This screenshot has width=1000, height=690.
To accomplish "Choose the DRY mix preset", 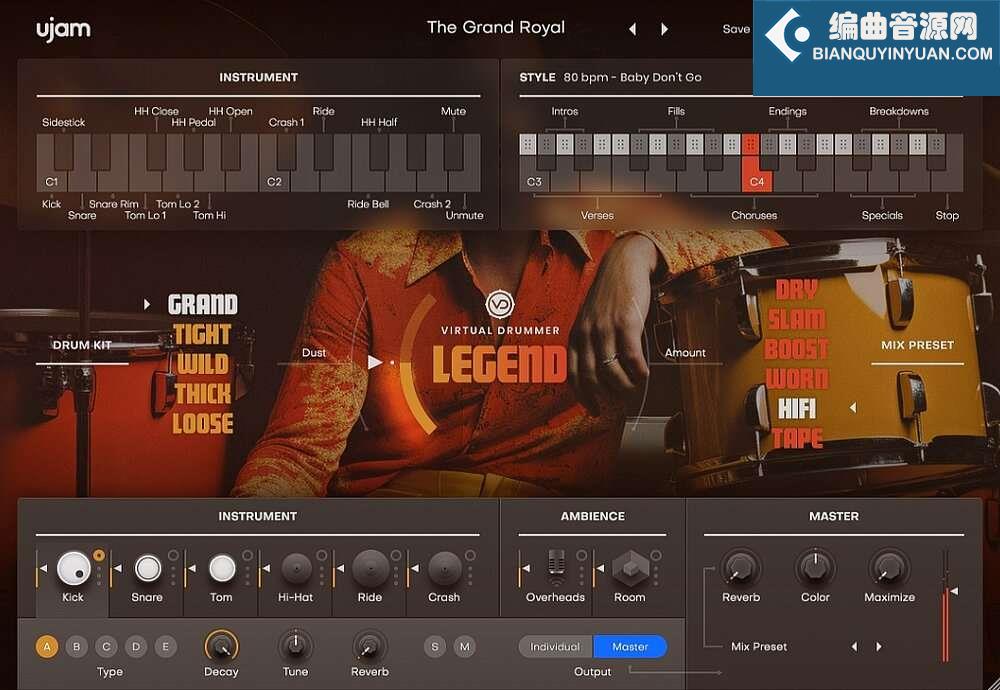I will point(797,290).
